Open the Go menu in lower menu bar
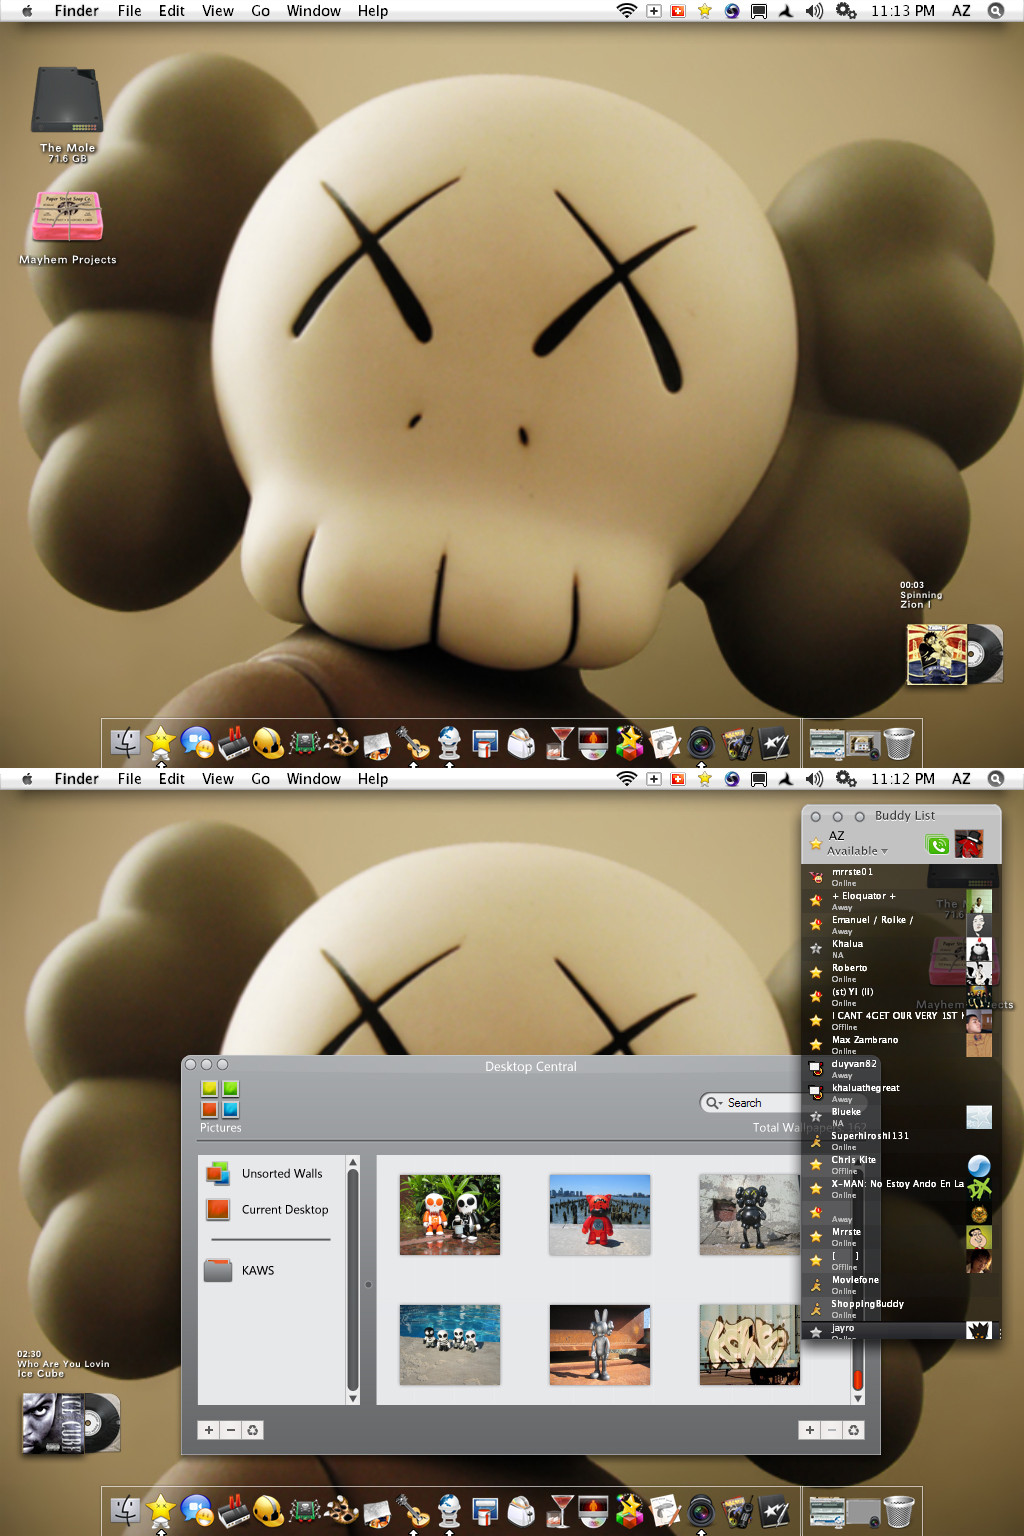The image size is (1024, 1536). pyautogui.click(x=260, y=779)
